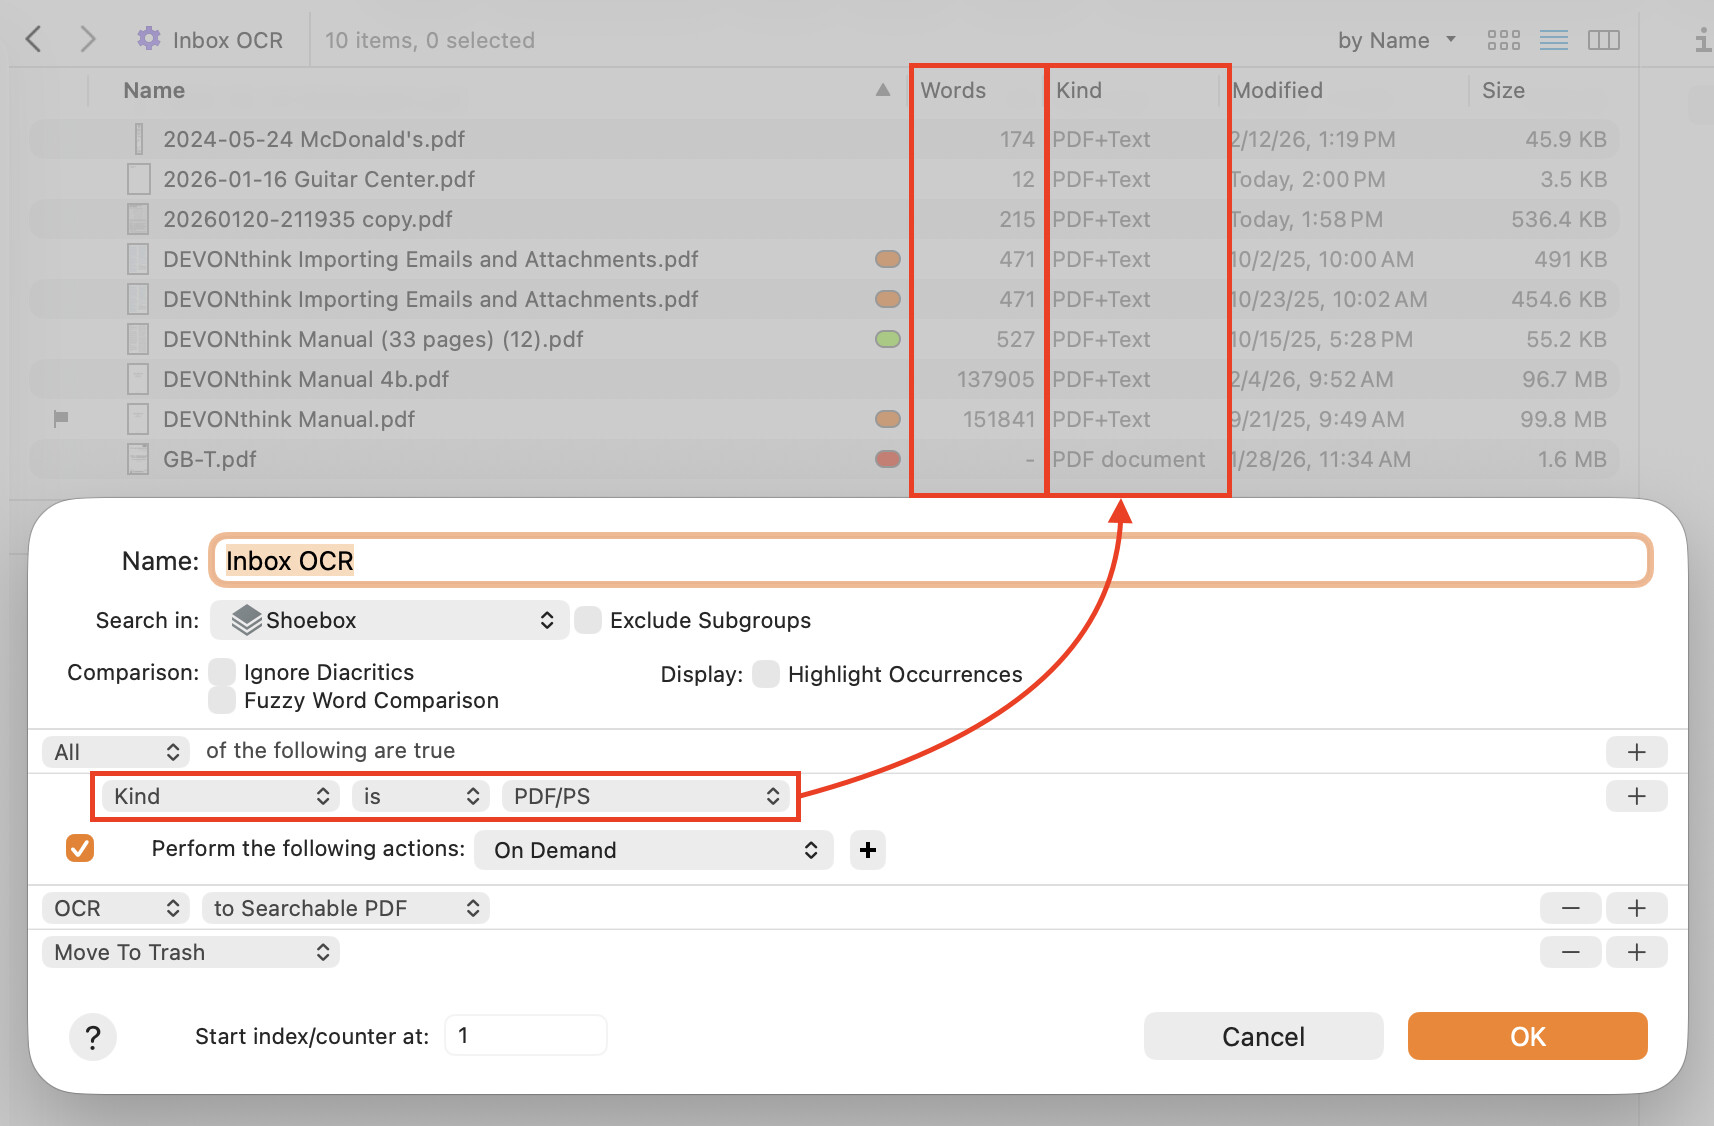The image size is (1714, 1126).
Task: Sort by the Words column header
Action: pyautogui.click(x=953, y=91)
